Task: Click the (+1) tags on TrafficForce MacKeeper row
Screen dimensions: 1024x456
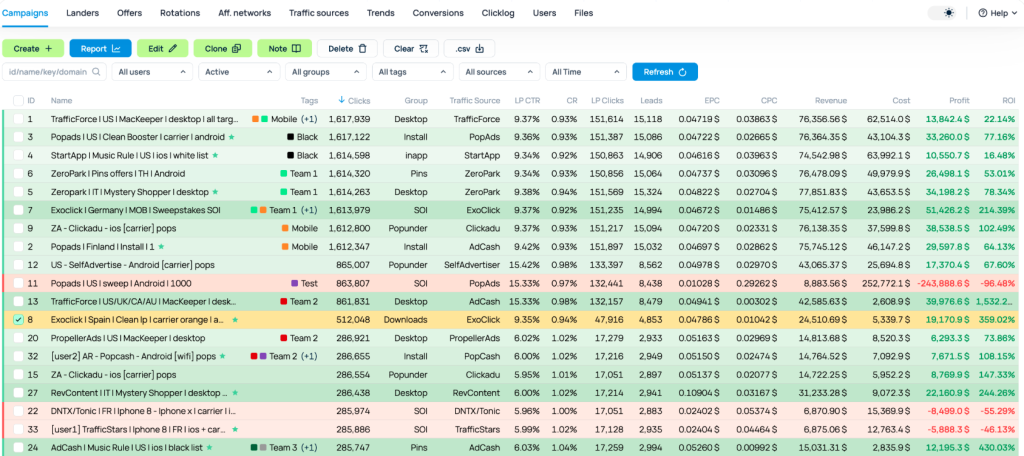Action: [x=310, y=119]
